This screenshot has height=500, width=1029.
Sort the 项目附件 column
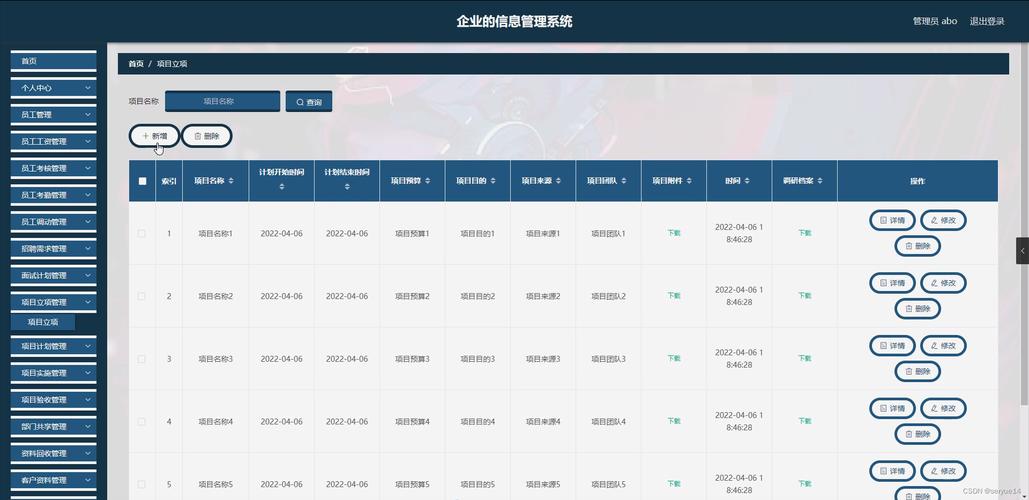(689, 180)
